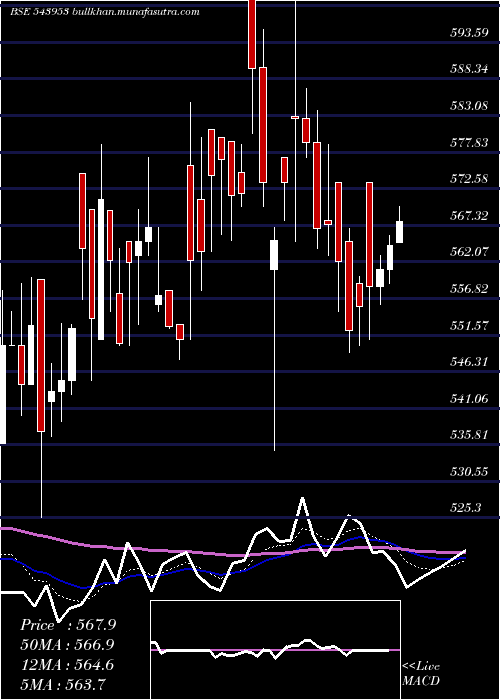This screenshot has height=700, width=500.
Task: Select the 567.32 axis value
Action: [468, 216]
